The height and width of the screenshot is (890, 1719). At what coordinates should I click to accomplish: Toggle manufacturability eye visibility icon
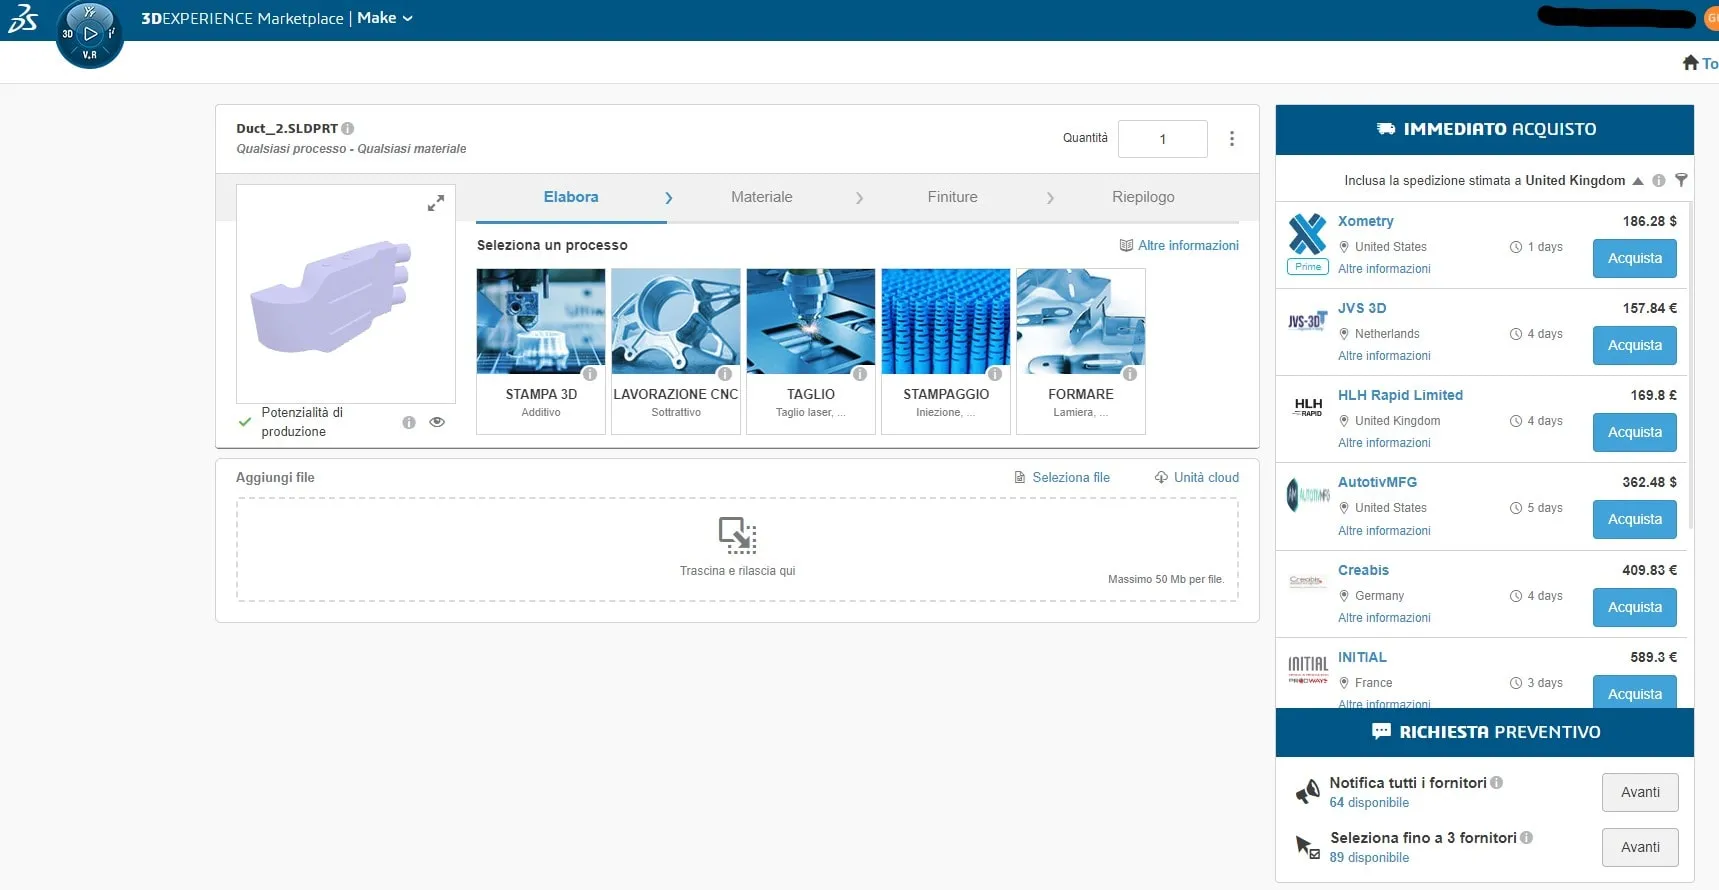click(437, 422)
